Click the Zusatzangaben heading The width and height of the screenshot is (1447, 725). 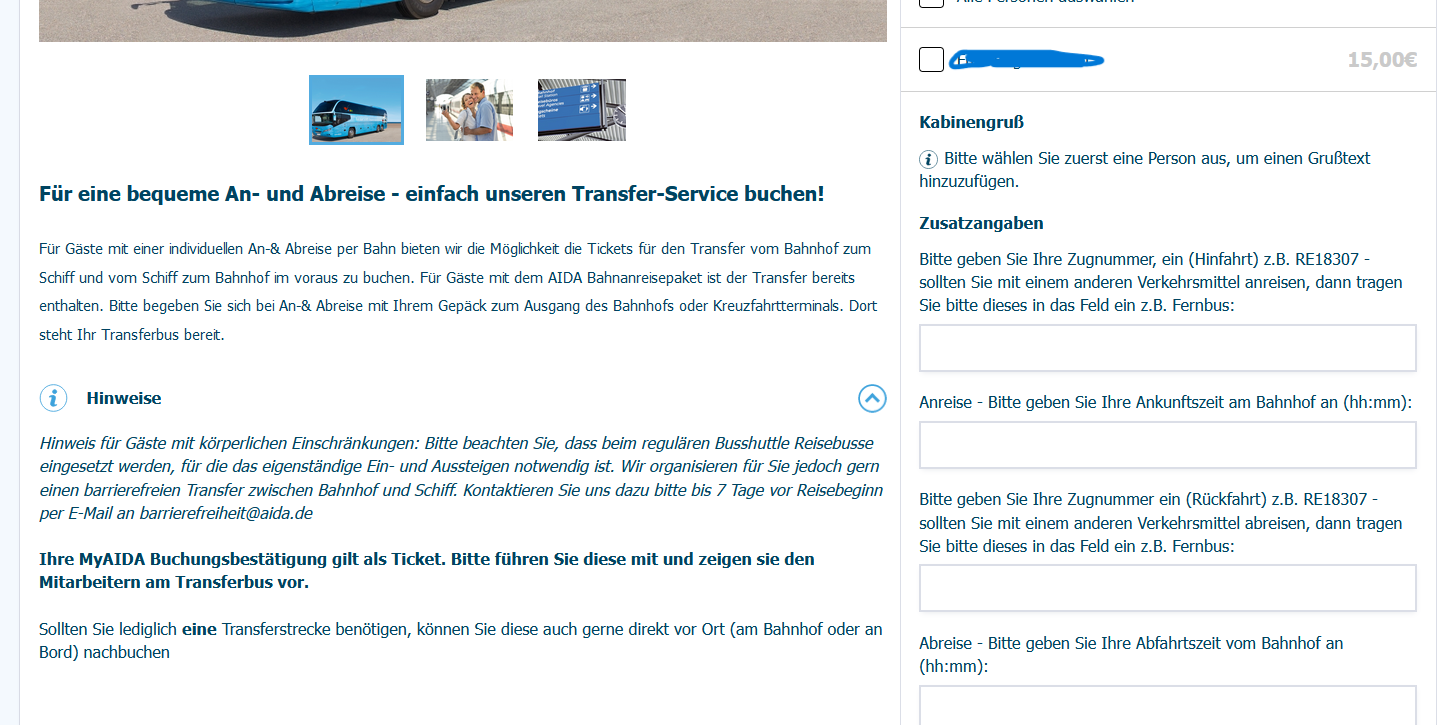coord(981,223)
